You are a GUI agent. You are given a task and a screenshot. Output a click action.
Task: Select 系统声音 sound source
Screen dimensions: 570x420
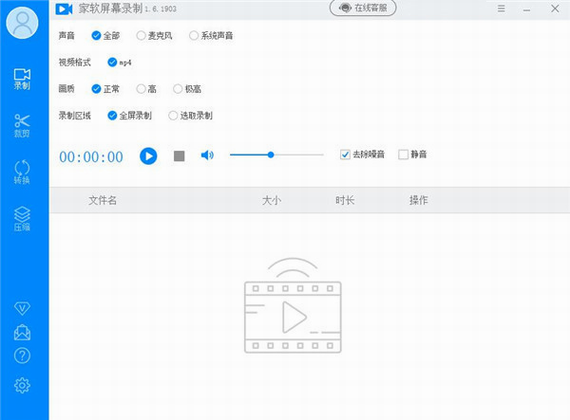click(211, 36)
